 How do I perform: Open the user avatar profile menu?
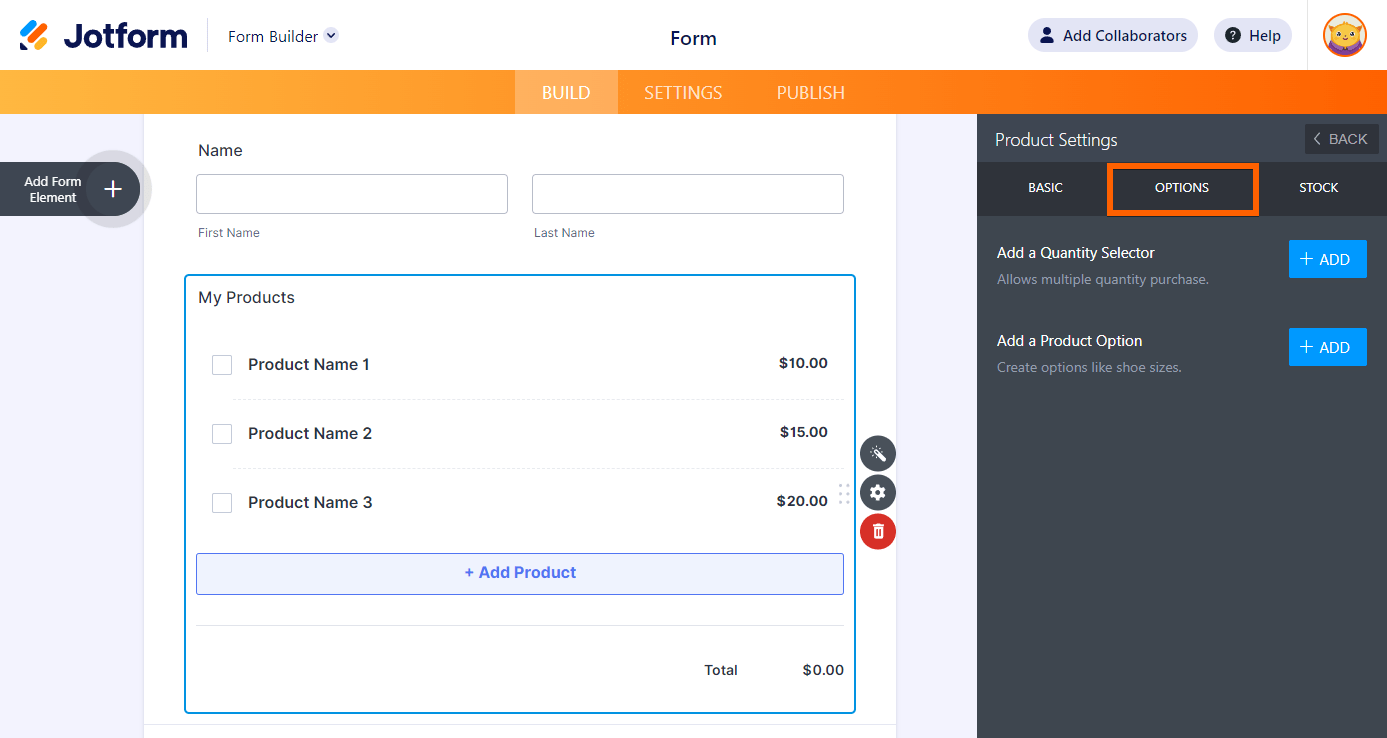point(1344,36)
